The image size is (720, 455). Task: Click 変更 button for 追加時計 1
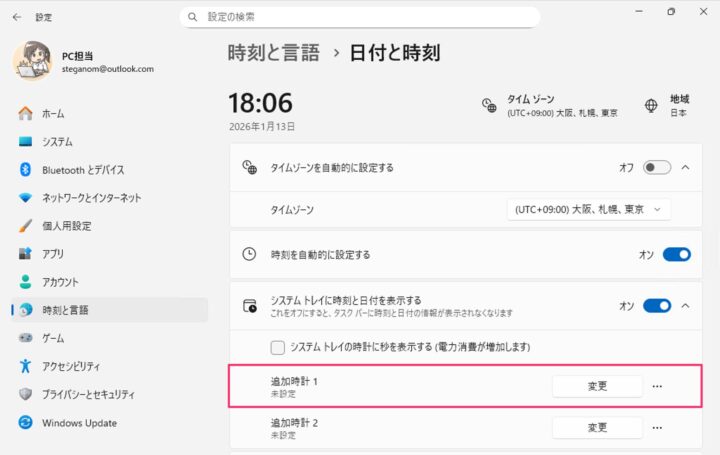597,386
